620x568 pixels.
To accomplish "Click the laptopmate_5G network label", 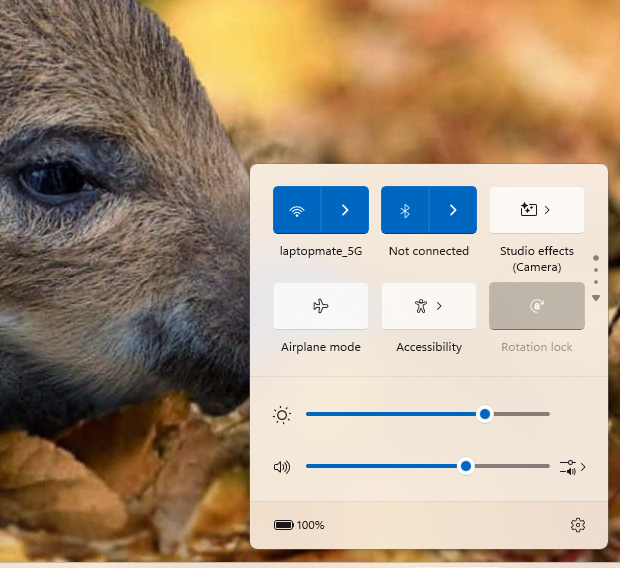I will 321,251.
